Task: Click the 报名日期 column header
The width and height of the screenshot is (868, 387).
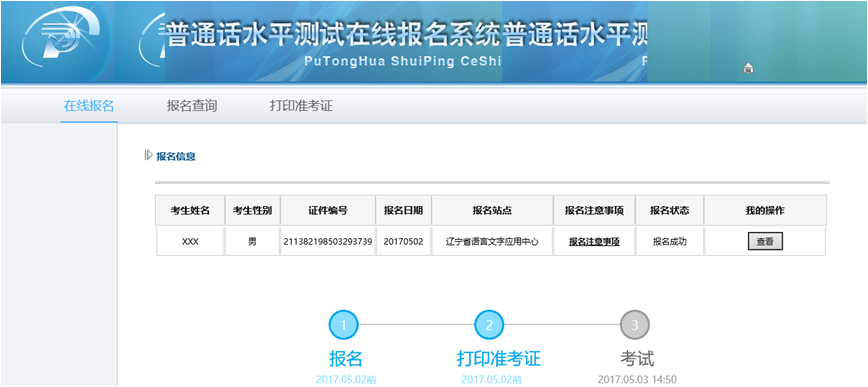Action: pyautogui.click(x=404, y=210)
